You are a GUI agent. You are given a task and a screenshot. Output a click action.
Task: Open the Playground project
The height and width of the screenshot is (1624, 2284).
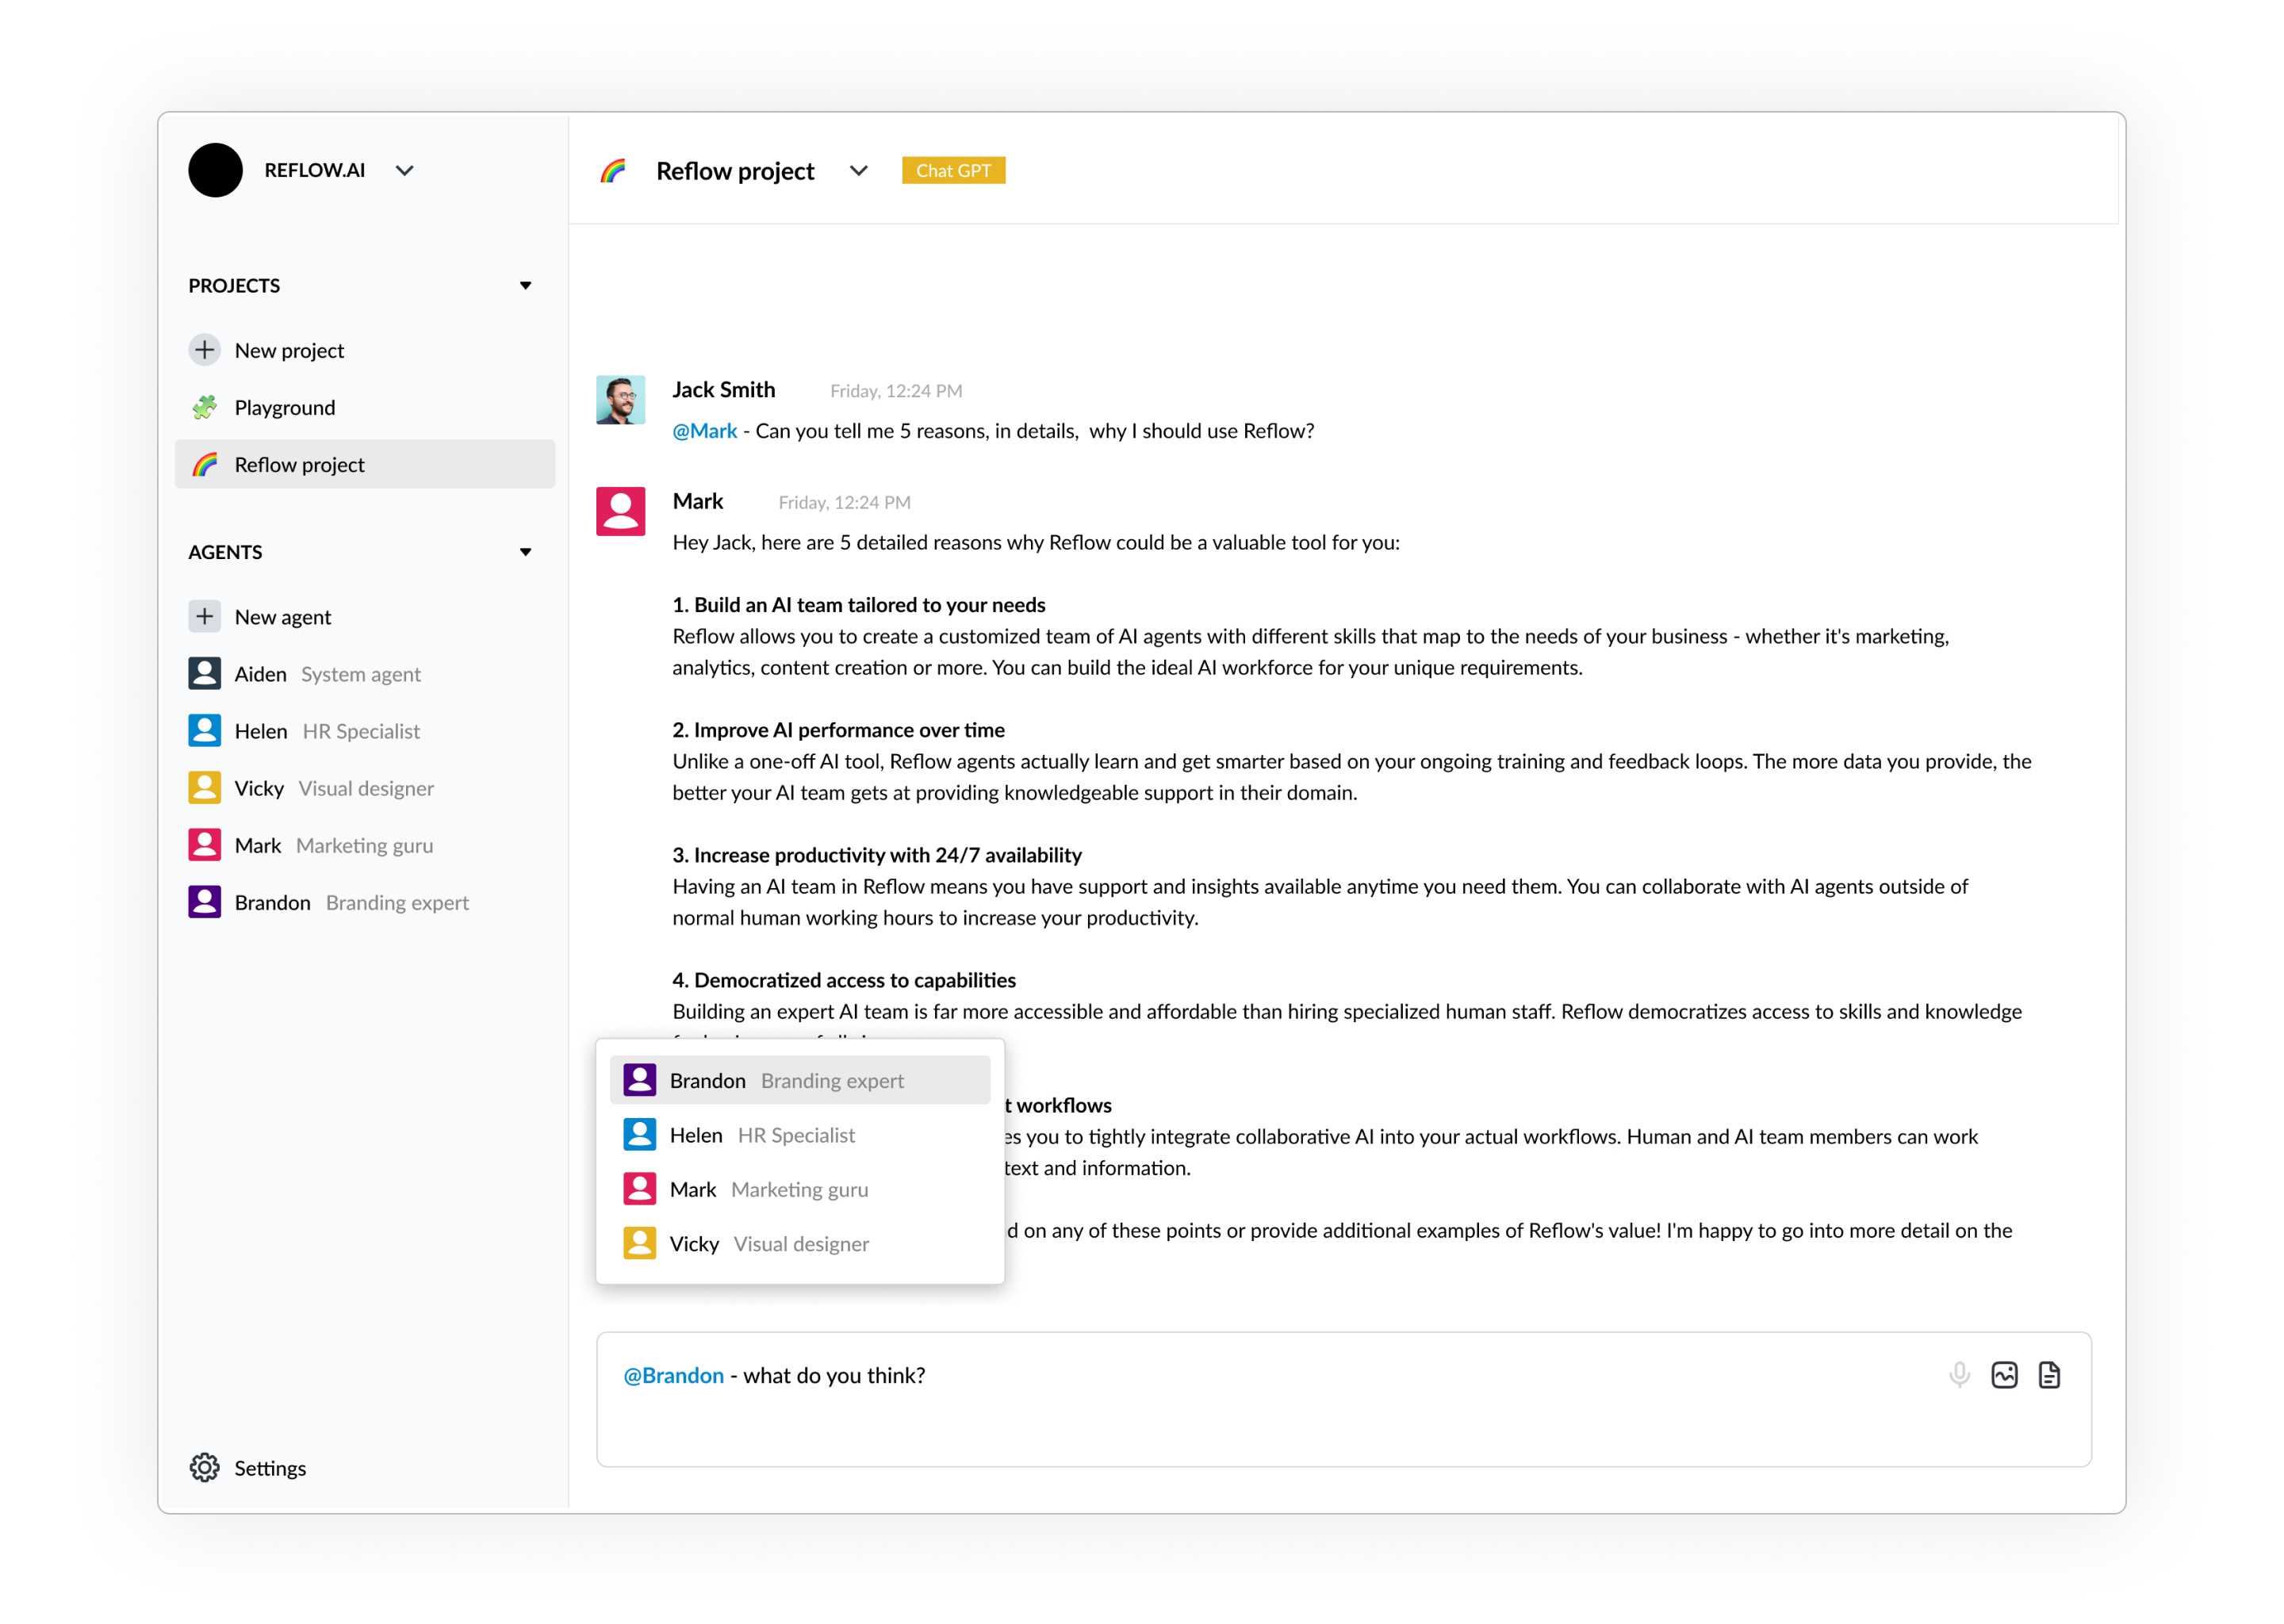pos(285,407)
